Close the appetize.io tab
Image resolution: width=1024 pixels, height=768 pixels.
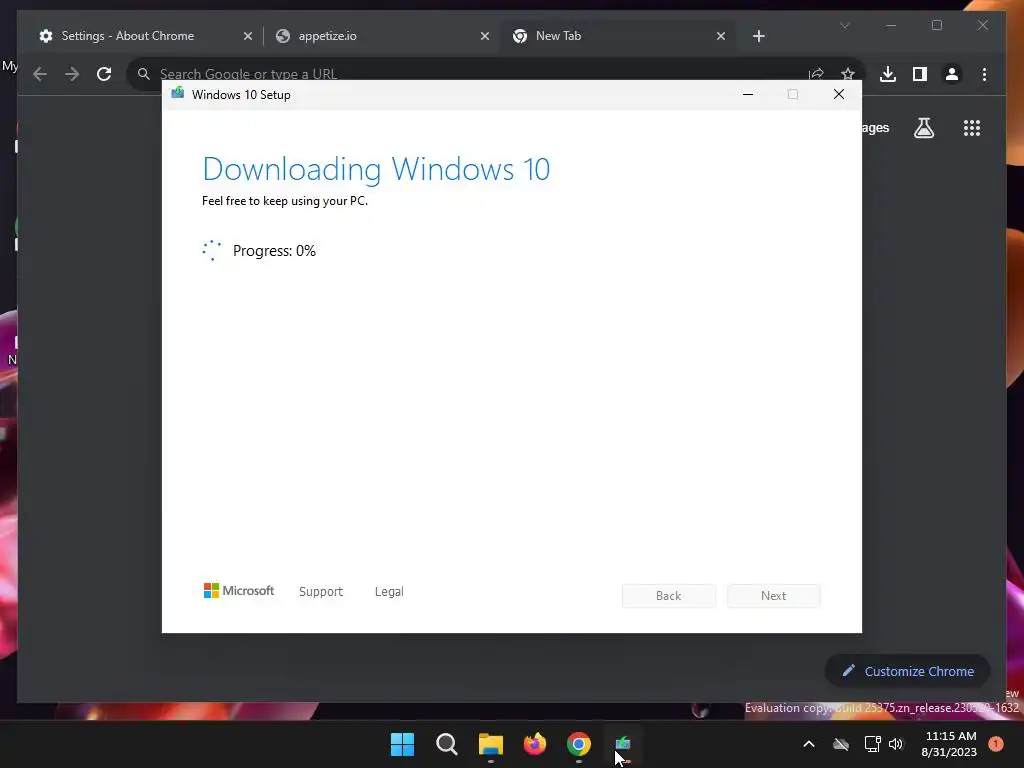(x=485, y=36)
